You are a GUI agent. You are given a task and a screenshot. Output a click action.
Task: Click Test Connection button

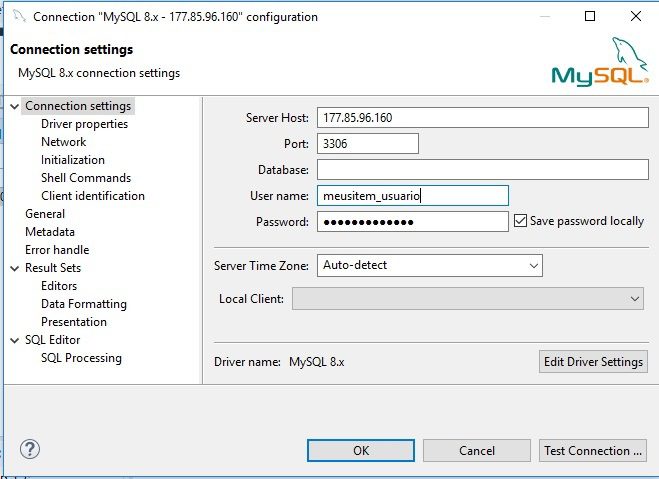[x=593, y=450]
